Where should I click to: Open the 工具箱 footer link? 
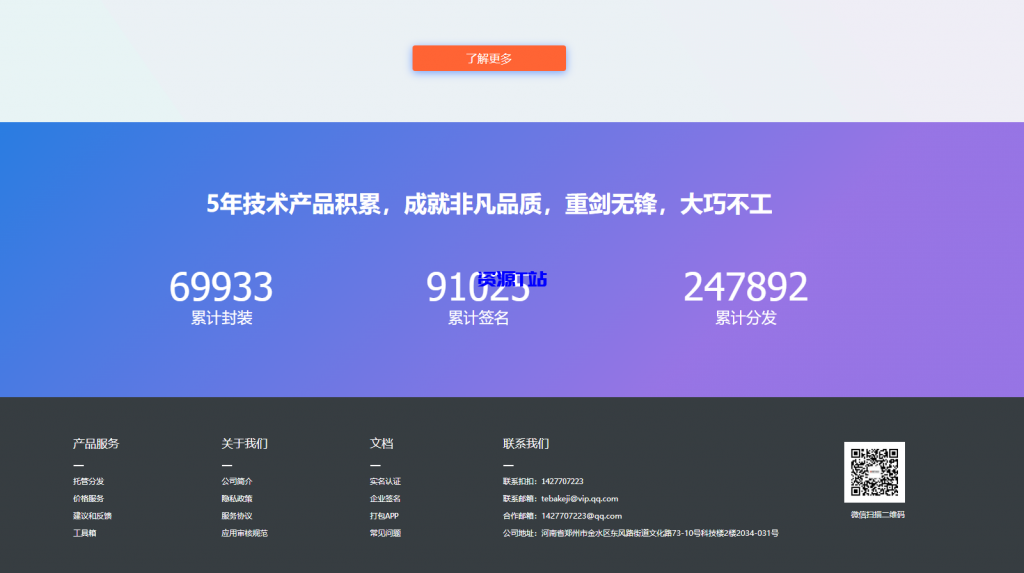coord(85,533)
